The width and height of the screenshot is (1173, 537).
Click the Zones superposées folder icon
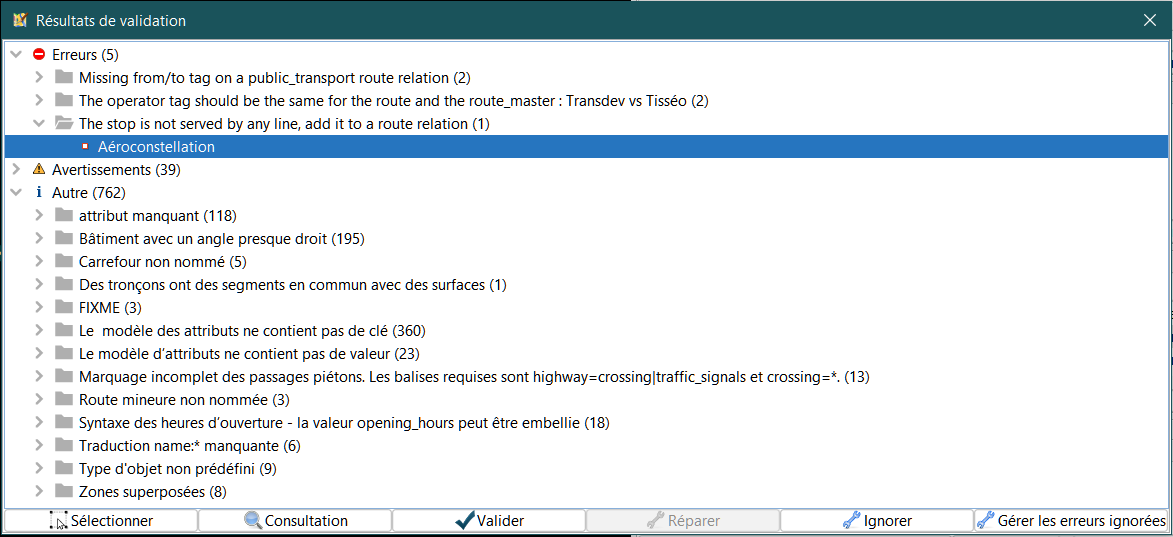[x=64, y=492]
